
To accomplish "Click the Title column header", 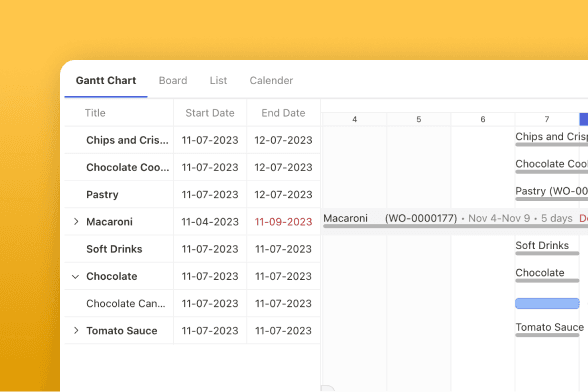I will pyautogui.click(x=95, y=113).
